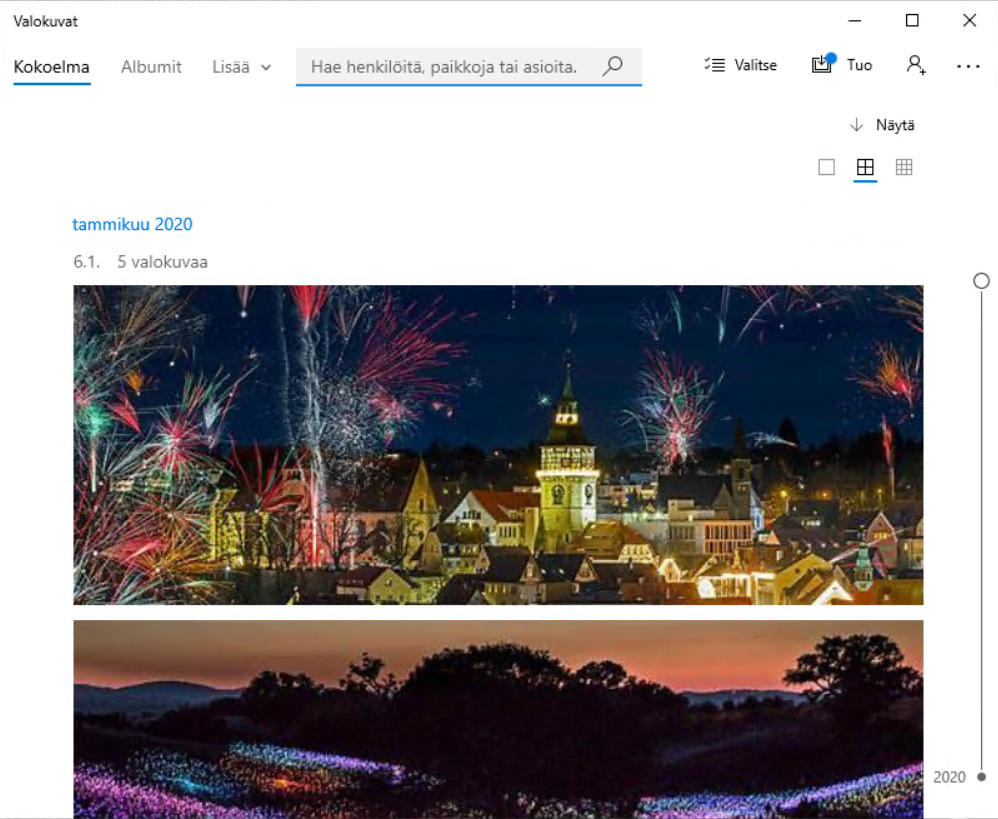Screen dimensions: 998x819
Task: Switch to the Albumit tab
Action: [151, 67]
